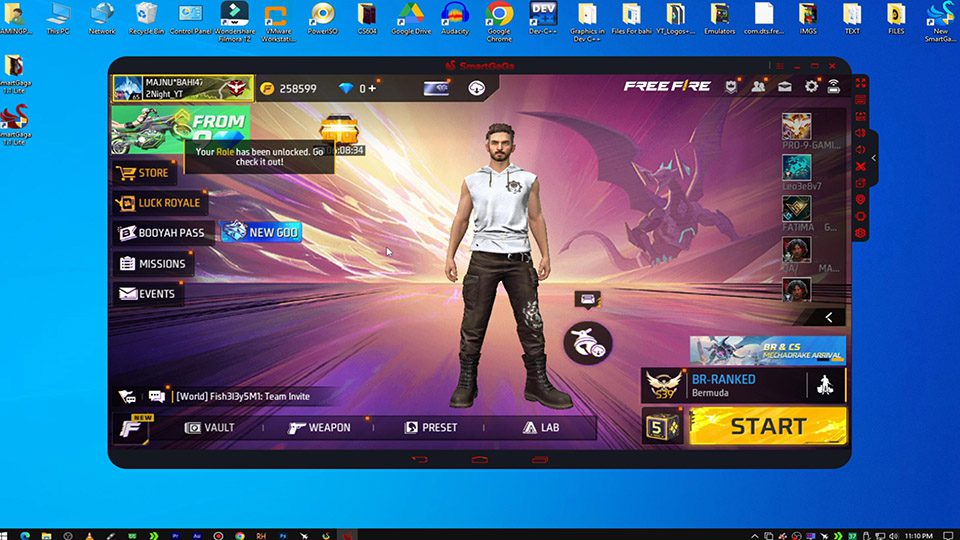Click the emulator back navigation button
Image resolution: width=960 pixels, height=540 pixels.
click(419, 459)
